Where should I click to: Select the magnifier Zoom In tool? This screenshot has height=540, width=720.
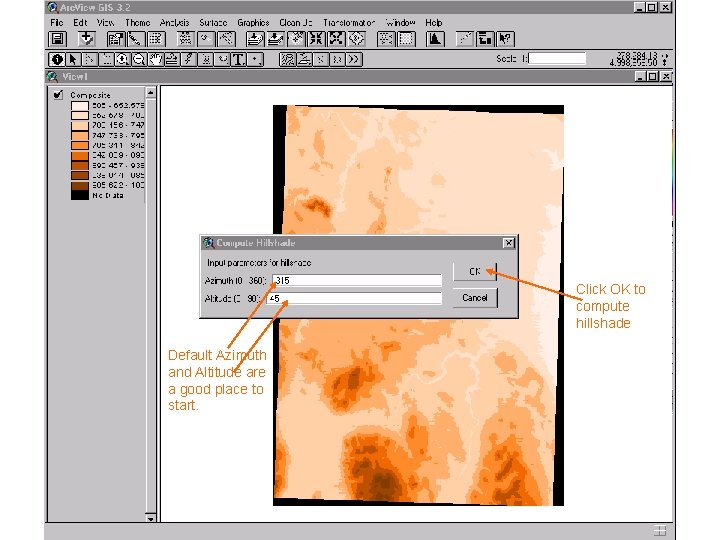click(x=122, y=59)
